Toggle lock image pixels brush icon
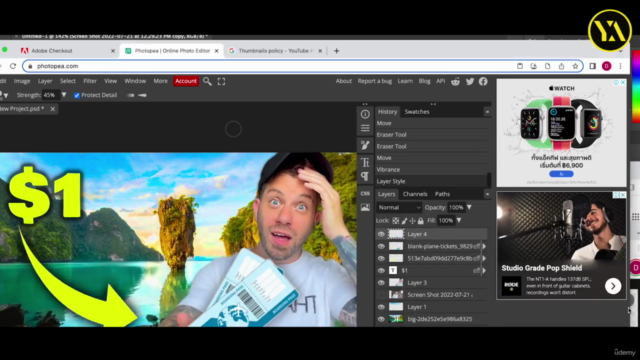640x360 pixels. 404,221
